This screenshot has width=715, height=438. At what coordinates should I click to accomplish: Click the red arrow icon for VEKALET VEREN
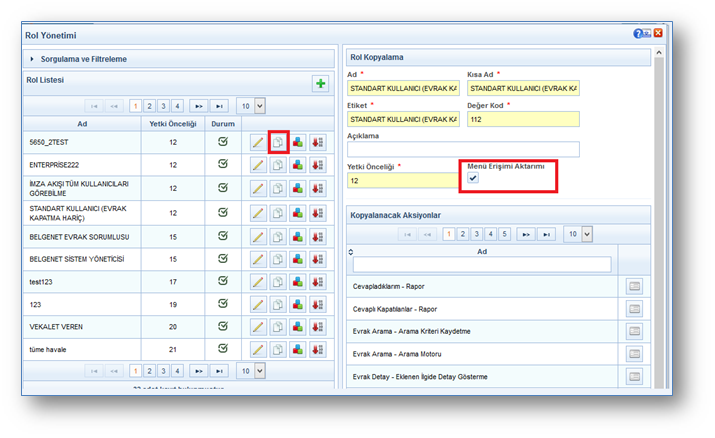tap(318, 327)
